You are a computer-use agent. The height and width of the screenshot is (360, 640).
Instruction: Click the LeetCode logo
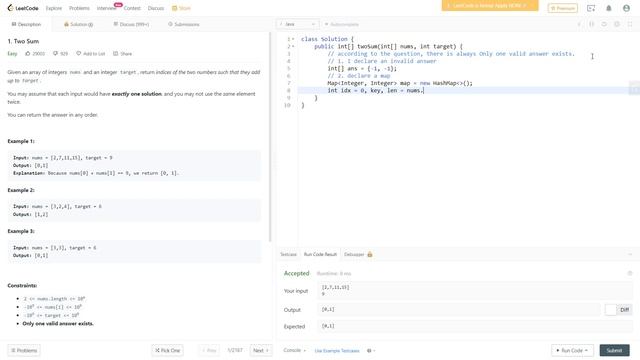(x=23, y=8)
